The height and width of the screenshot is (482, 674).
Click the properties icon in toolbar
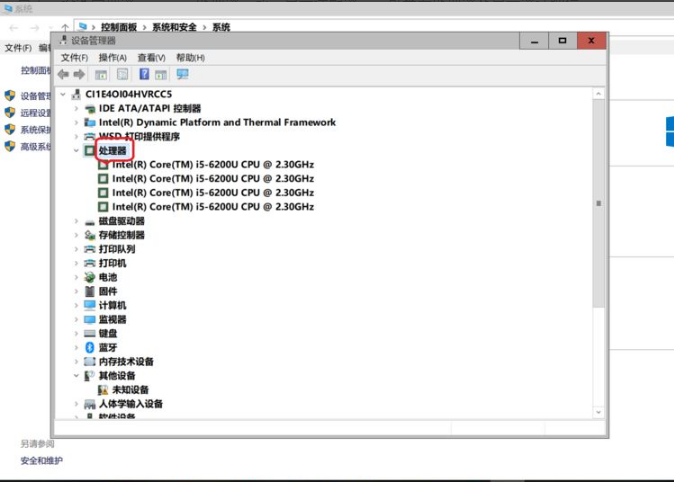point(101,74)
